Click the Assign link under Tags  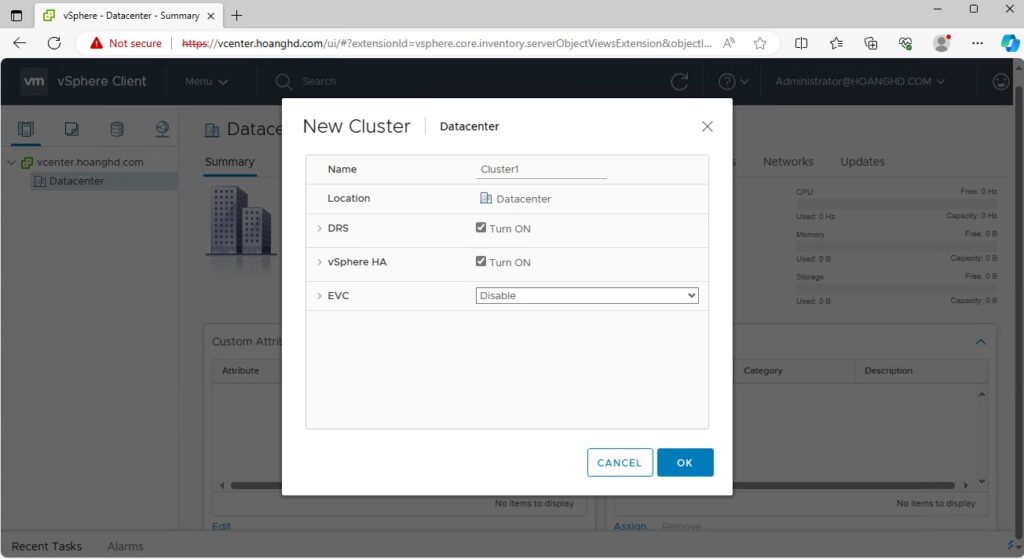pyautogui.click(x=631, y=526)
